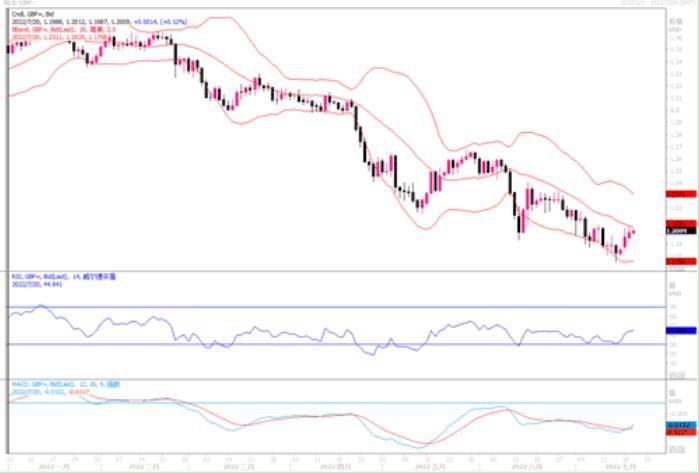Image resolution: width=699 pixels, height=473 pixels.
Task: Select the USD label on the price axis
Action: tap(675, 29)
